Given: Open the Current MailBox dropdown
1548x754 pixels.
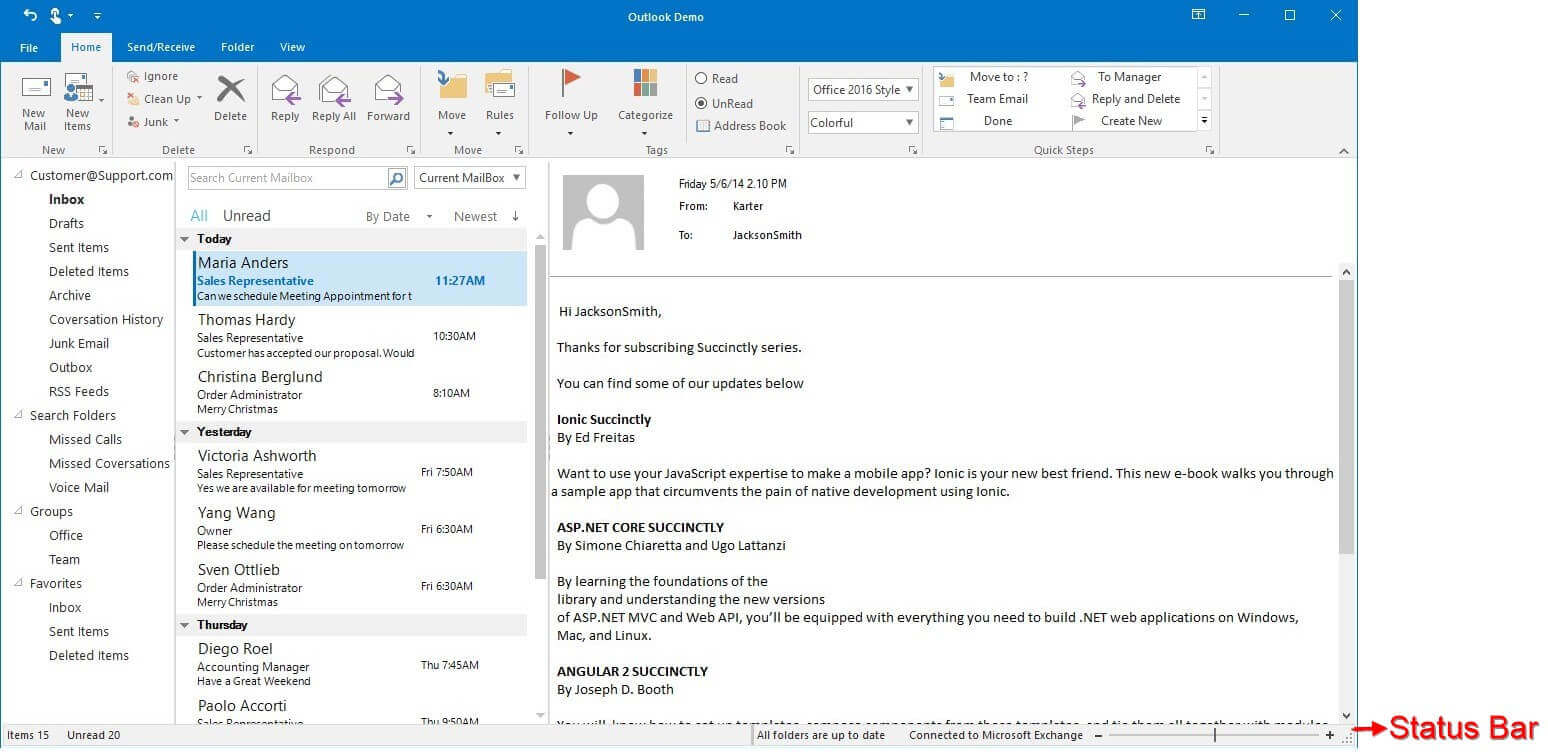Looking at the screenshot, I should [470, 178].
